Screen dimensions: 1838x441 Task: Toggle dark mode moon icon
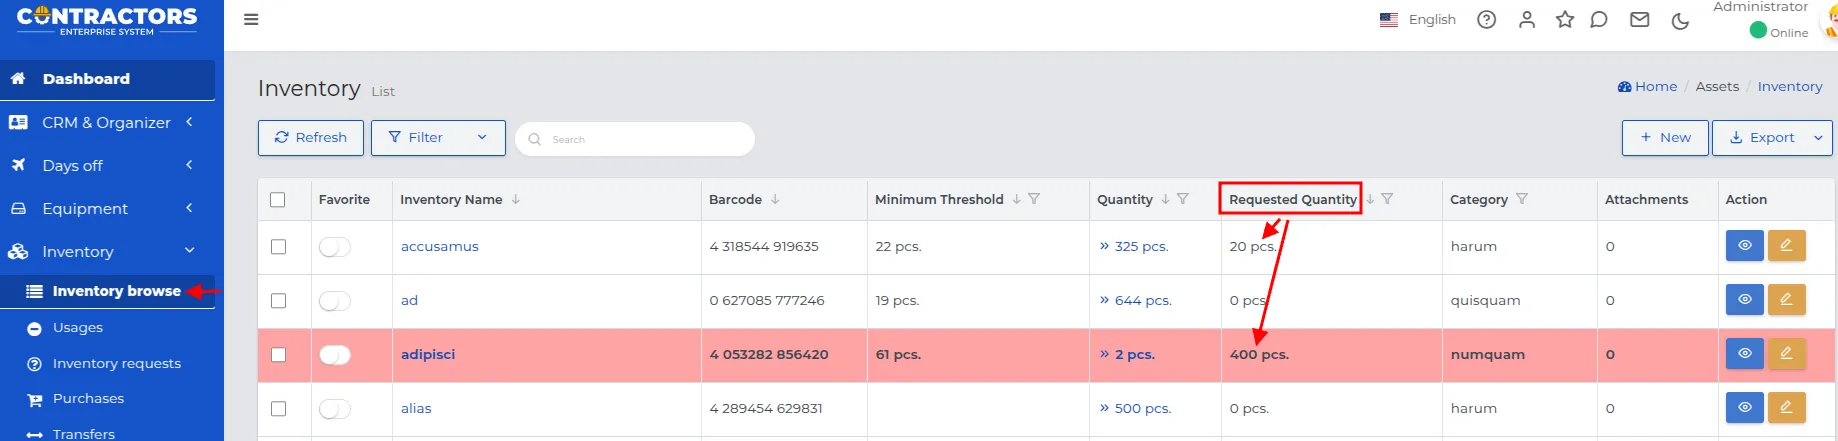coord(1680,21)
